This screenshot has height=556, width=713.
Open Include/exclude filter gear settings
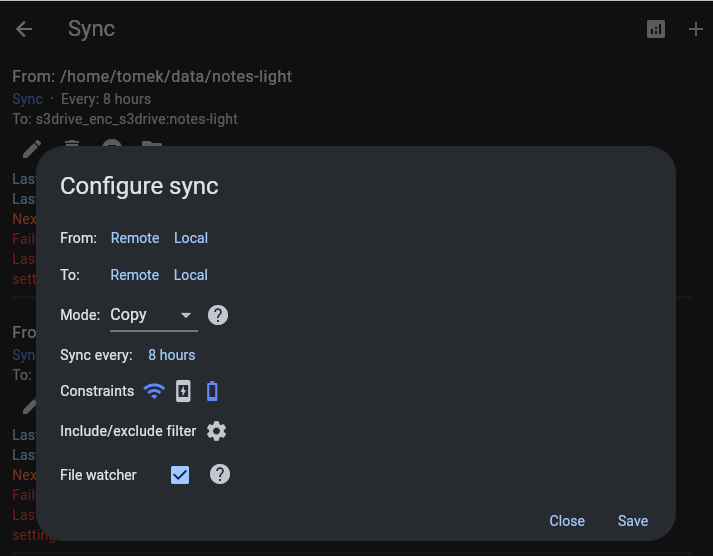point(217,431)
